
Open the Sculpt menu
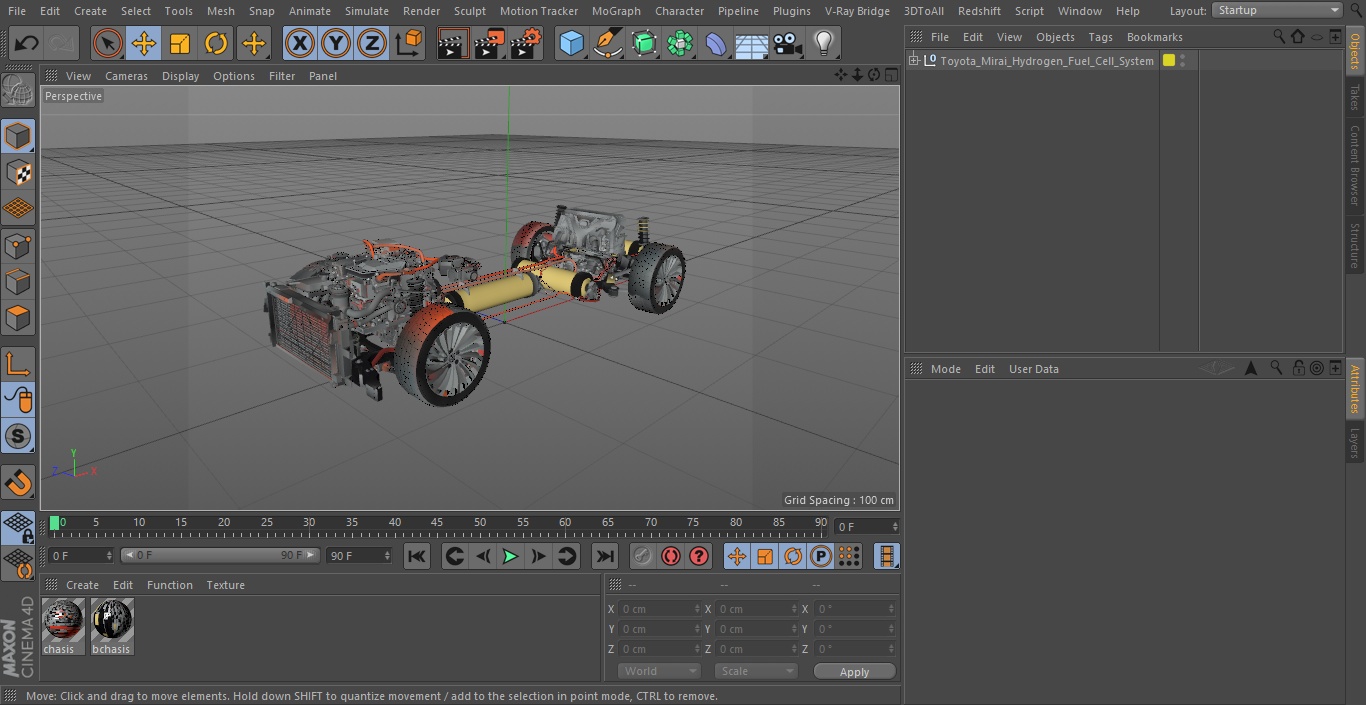pos(469,11)
